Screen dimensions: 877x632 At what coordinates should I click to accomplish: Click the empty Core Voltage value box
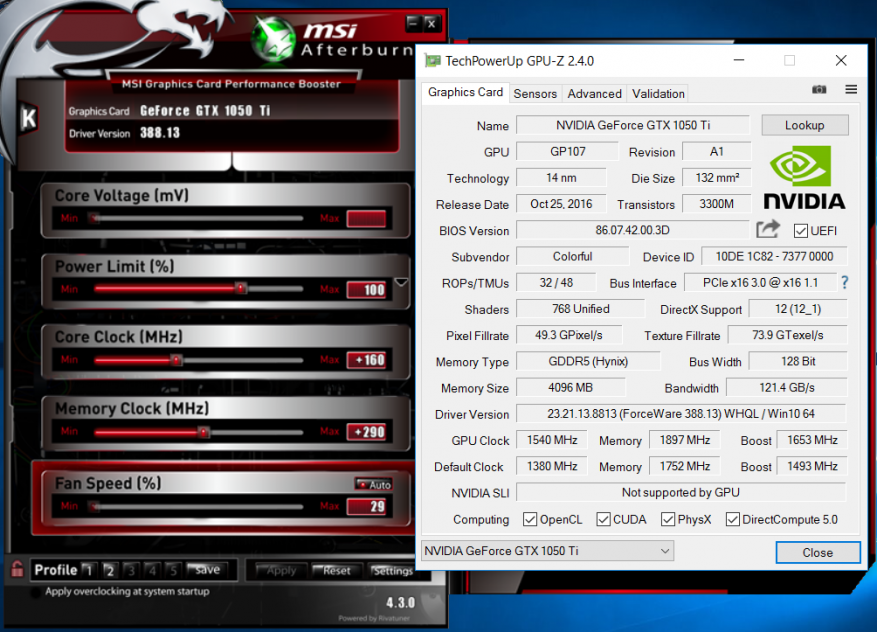(366, 219)
